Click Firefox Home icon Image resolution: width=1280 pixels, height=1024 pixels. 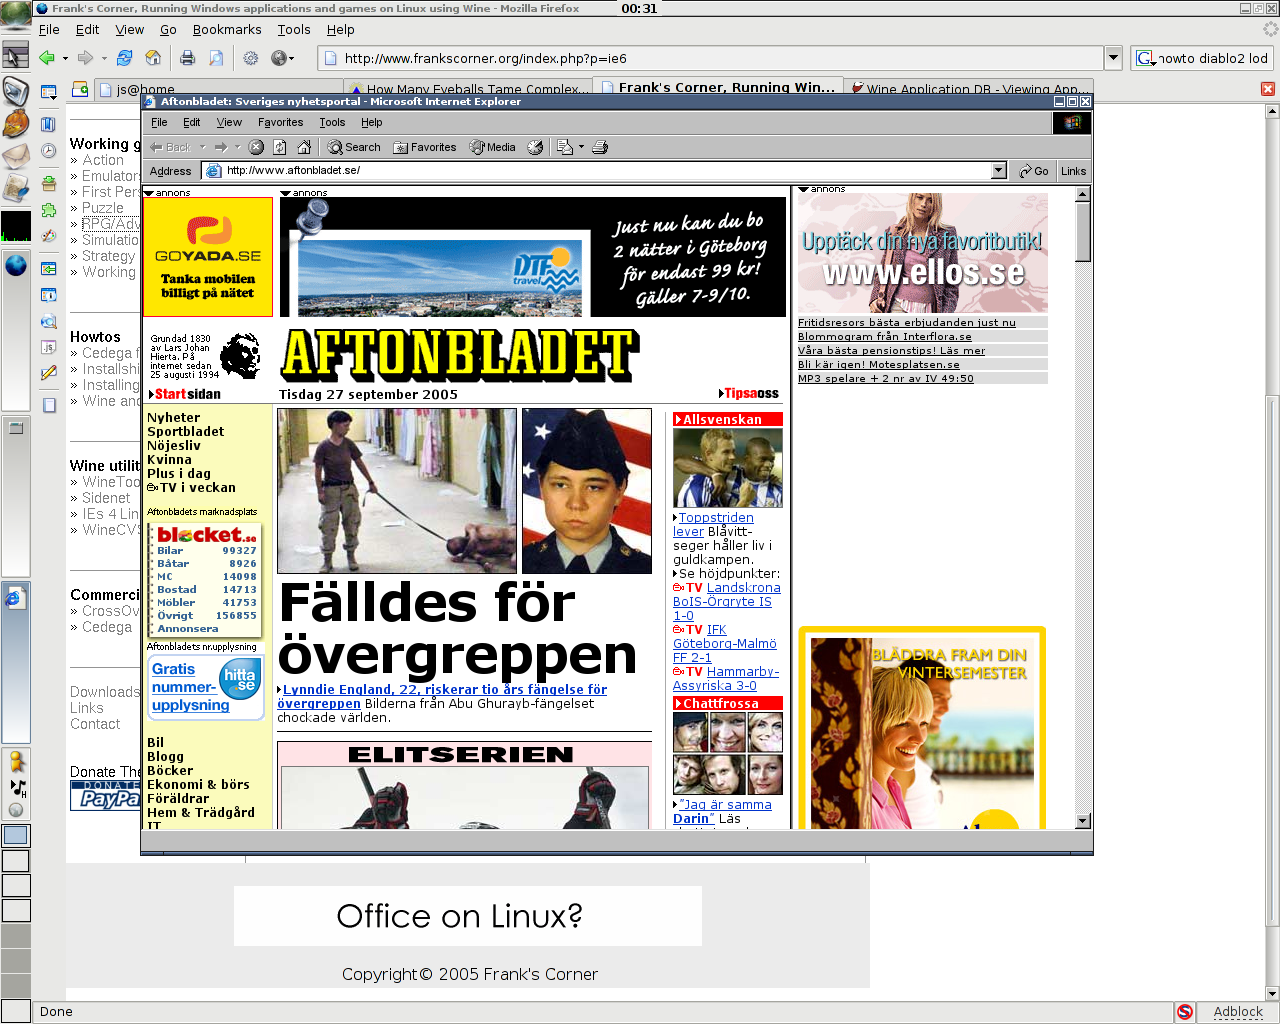click(153, 58)
